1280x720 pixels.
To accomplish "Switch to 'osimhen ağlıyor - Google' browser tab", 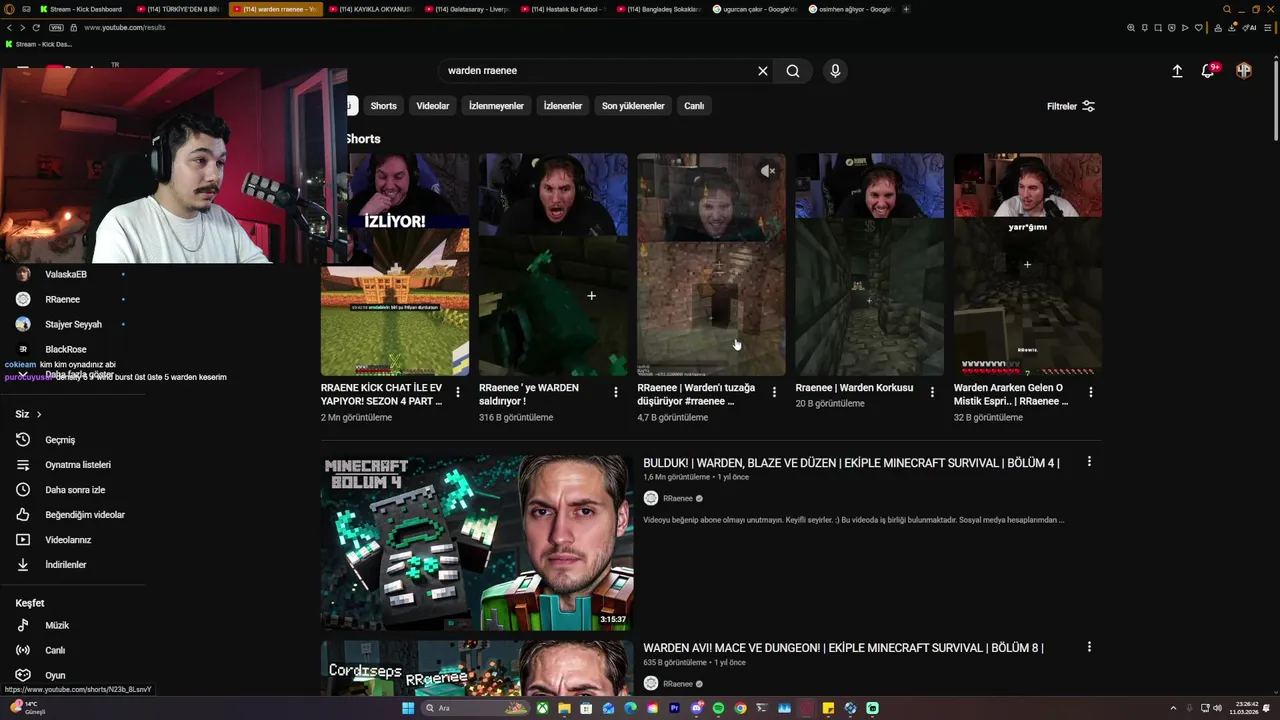I will [852, 9].
